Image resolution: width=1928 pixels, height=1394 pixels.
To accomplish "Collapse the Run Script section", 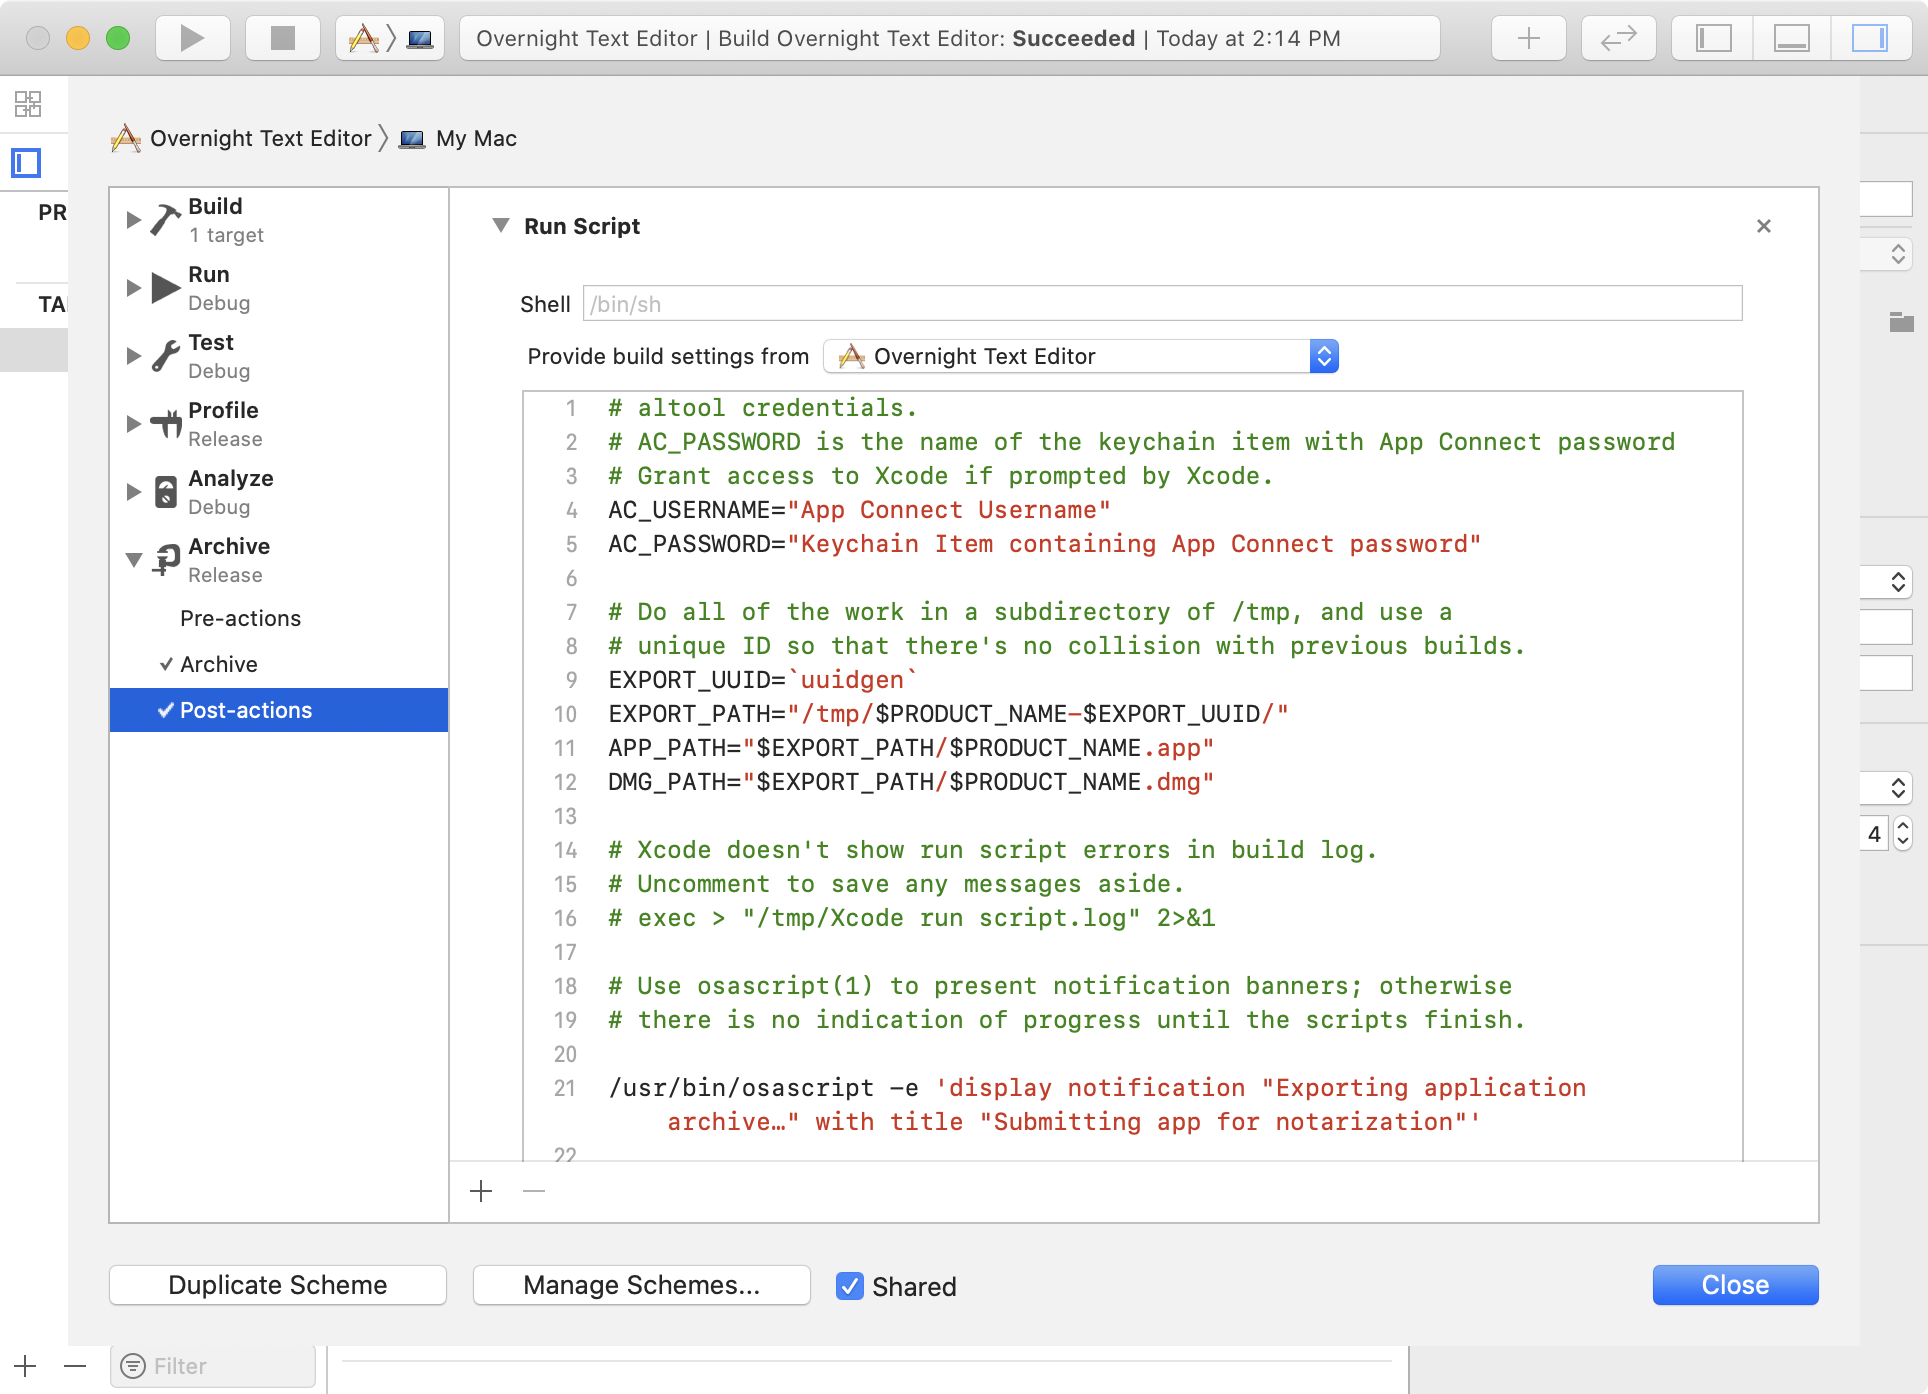I will [x=501, y=226].
